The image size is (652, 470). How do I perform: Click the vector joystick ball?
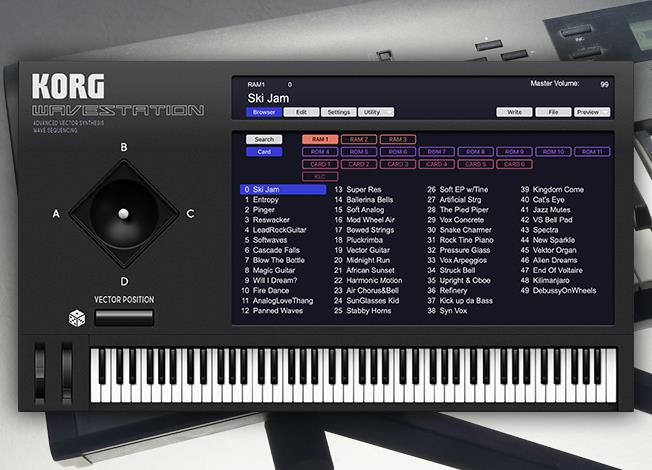pos(123,213)
